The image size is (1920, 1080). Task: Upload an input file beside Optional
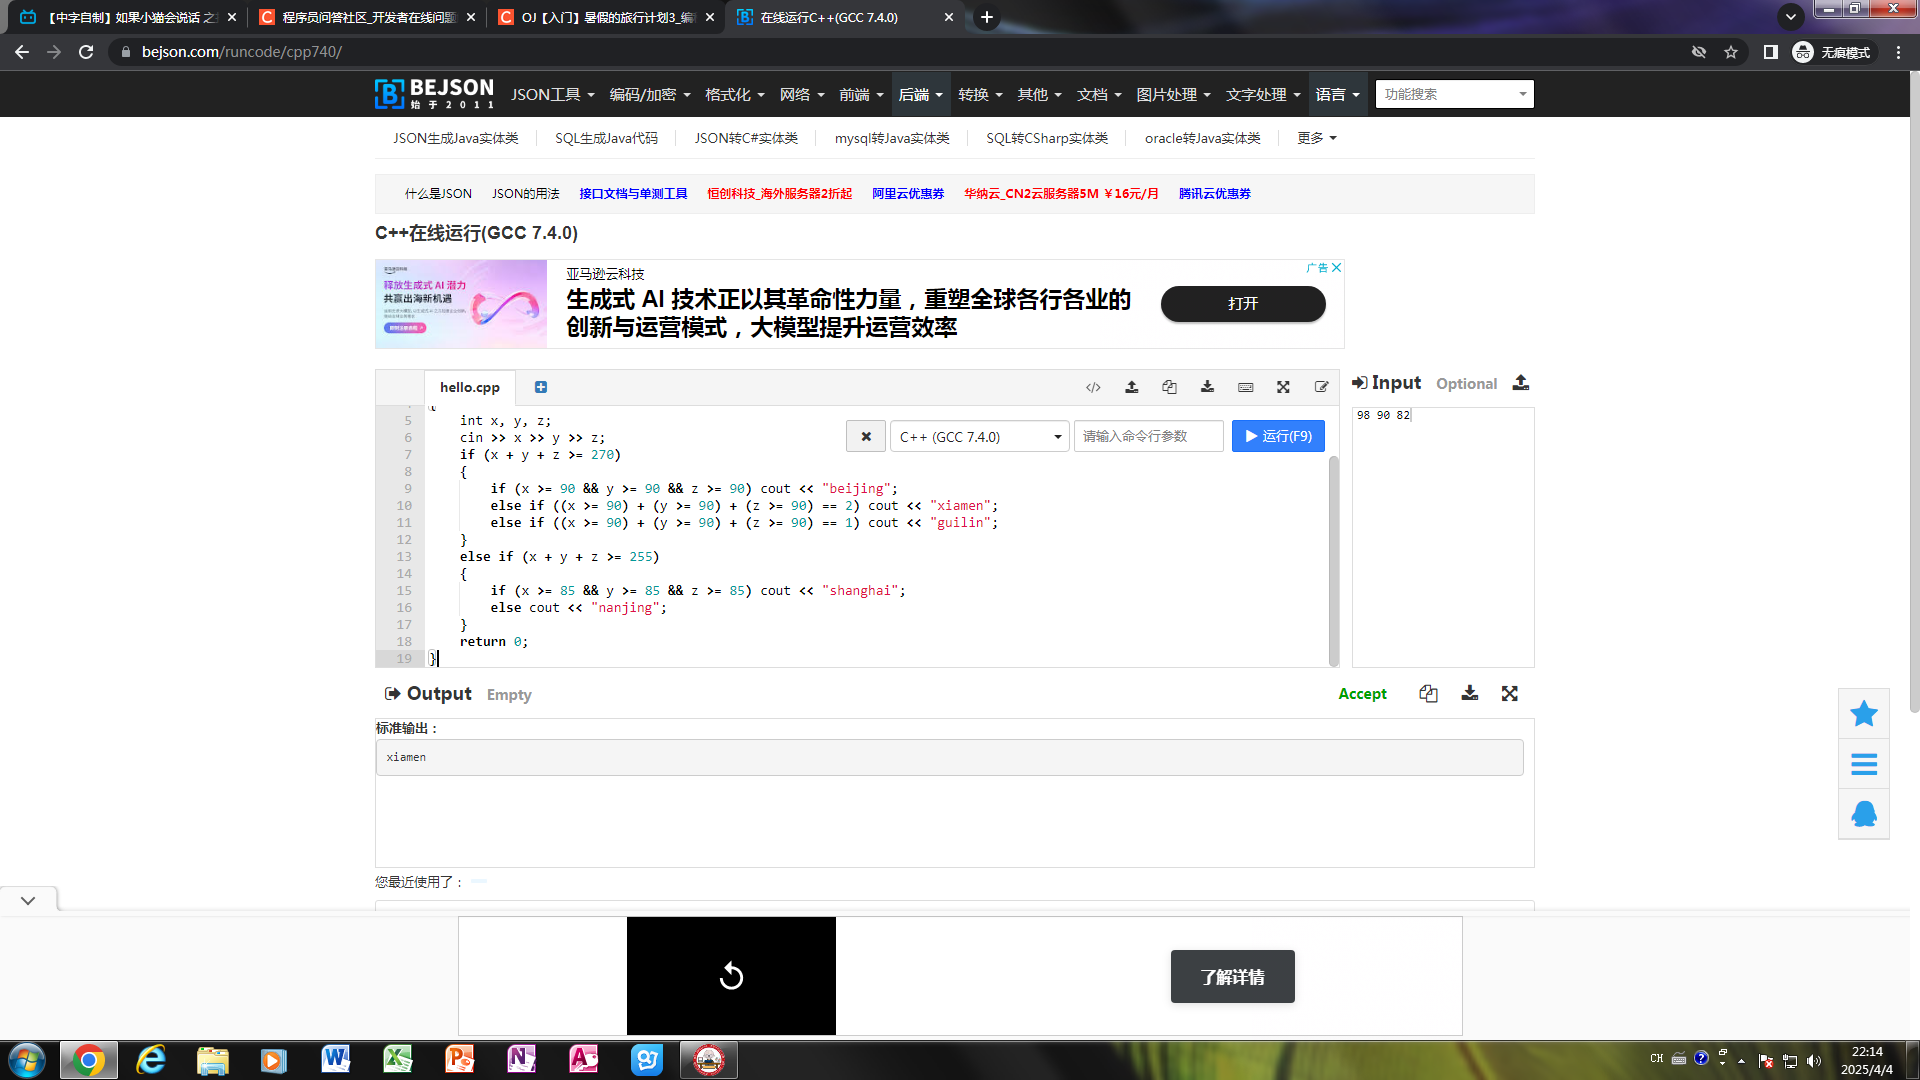(1520, 383)
